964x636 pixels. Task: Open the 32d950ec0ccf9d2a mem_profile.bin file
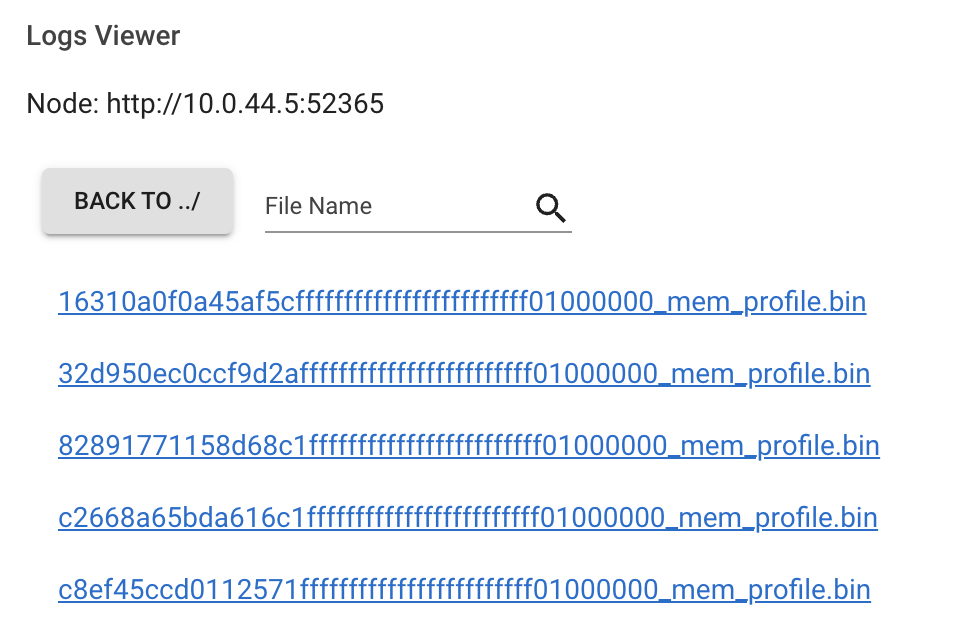tap(464, 373)
